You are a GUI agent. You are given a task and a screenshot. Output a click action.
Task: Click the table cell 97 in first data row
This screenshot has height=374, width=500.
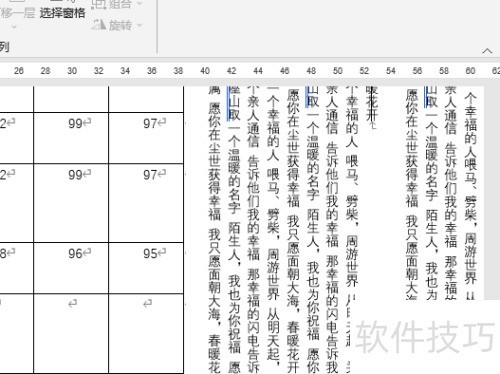point(146,138)
